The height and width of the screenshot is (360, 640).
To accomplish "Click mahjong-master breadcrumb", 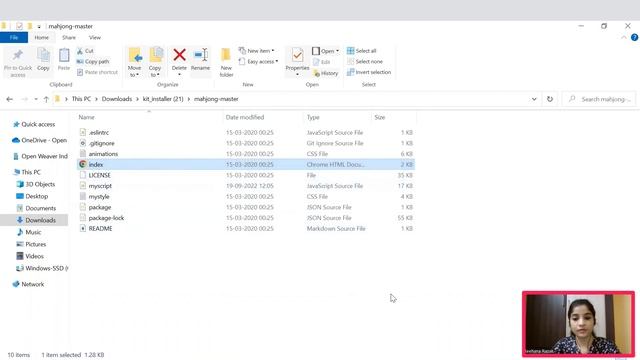I will (216, 99).
